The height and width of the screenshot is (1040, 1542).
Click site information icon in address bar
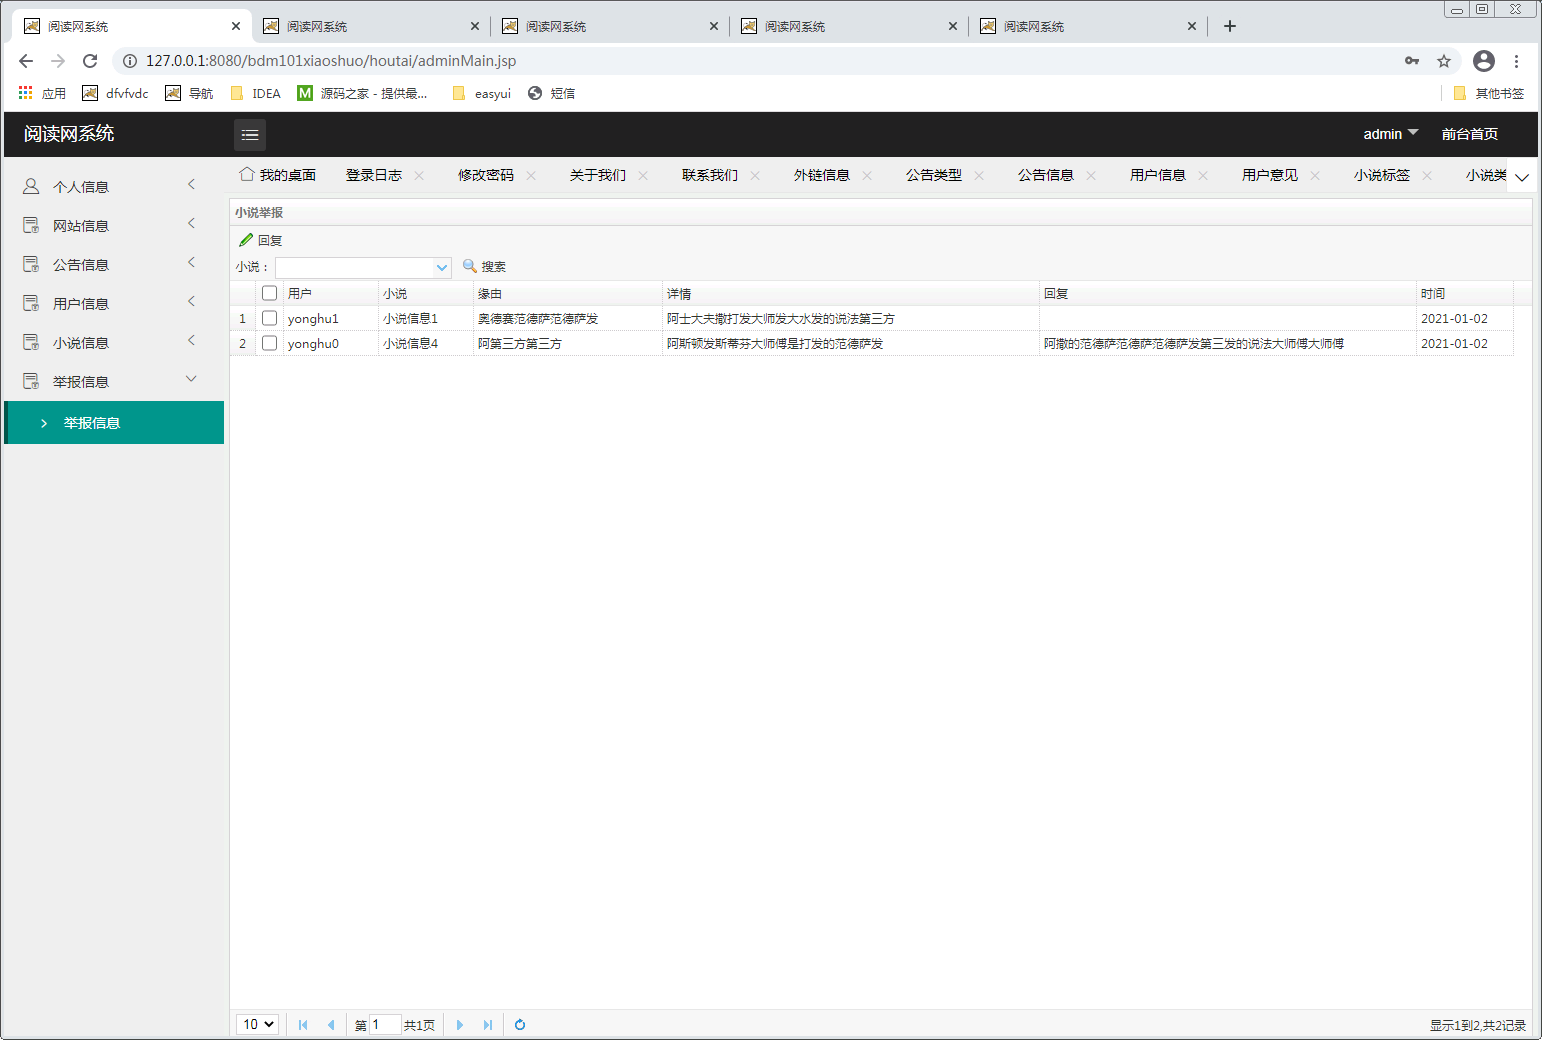pos(130,61)
